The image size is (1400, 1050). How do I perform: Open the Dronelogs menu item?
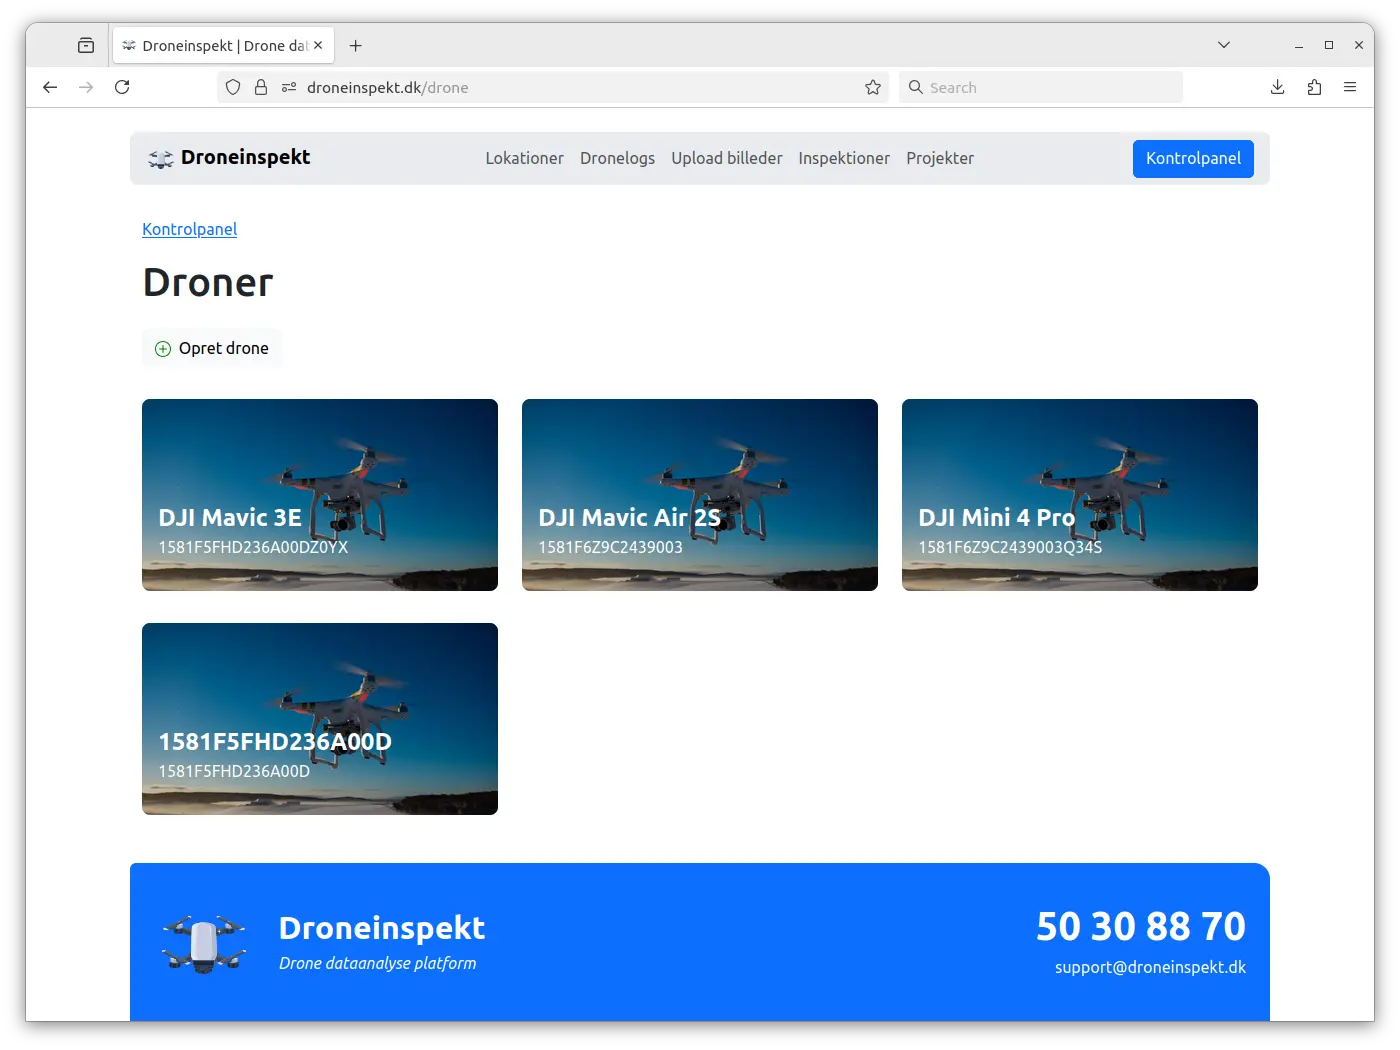pos(617,158)
